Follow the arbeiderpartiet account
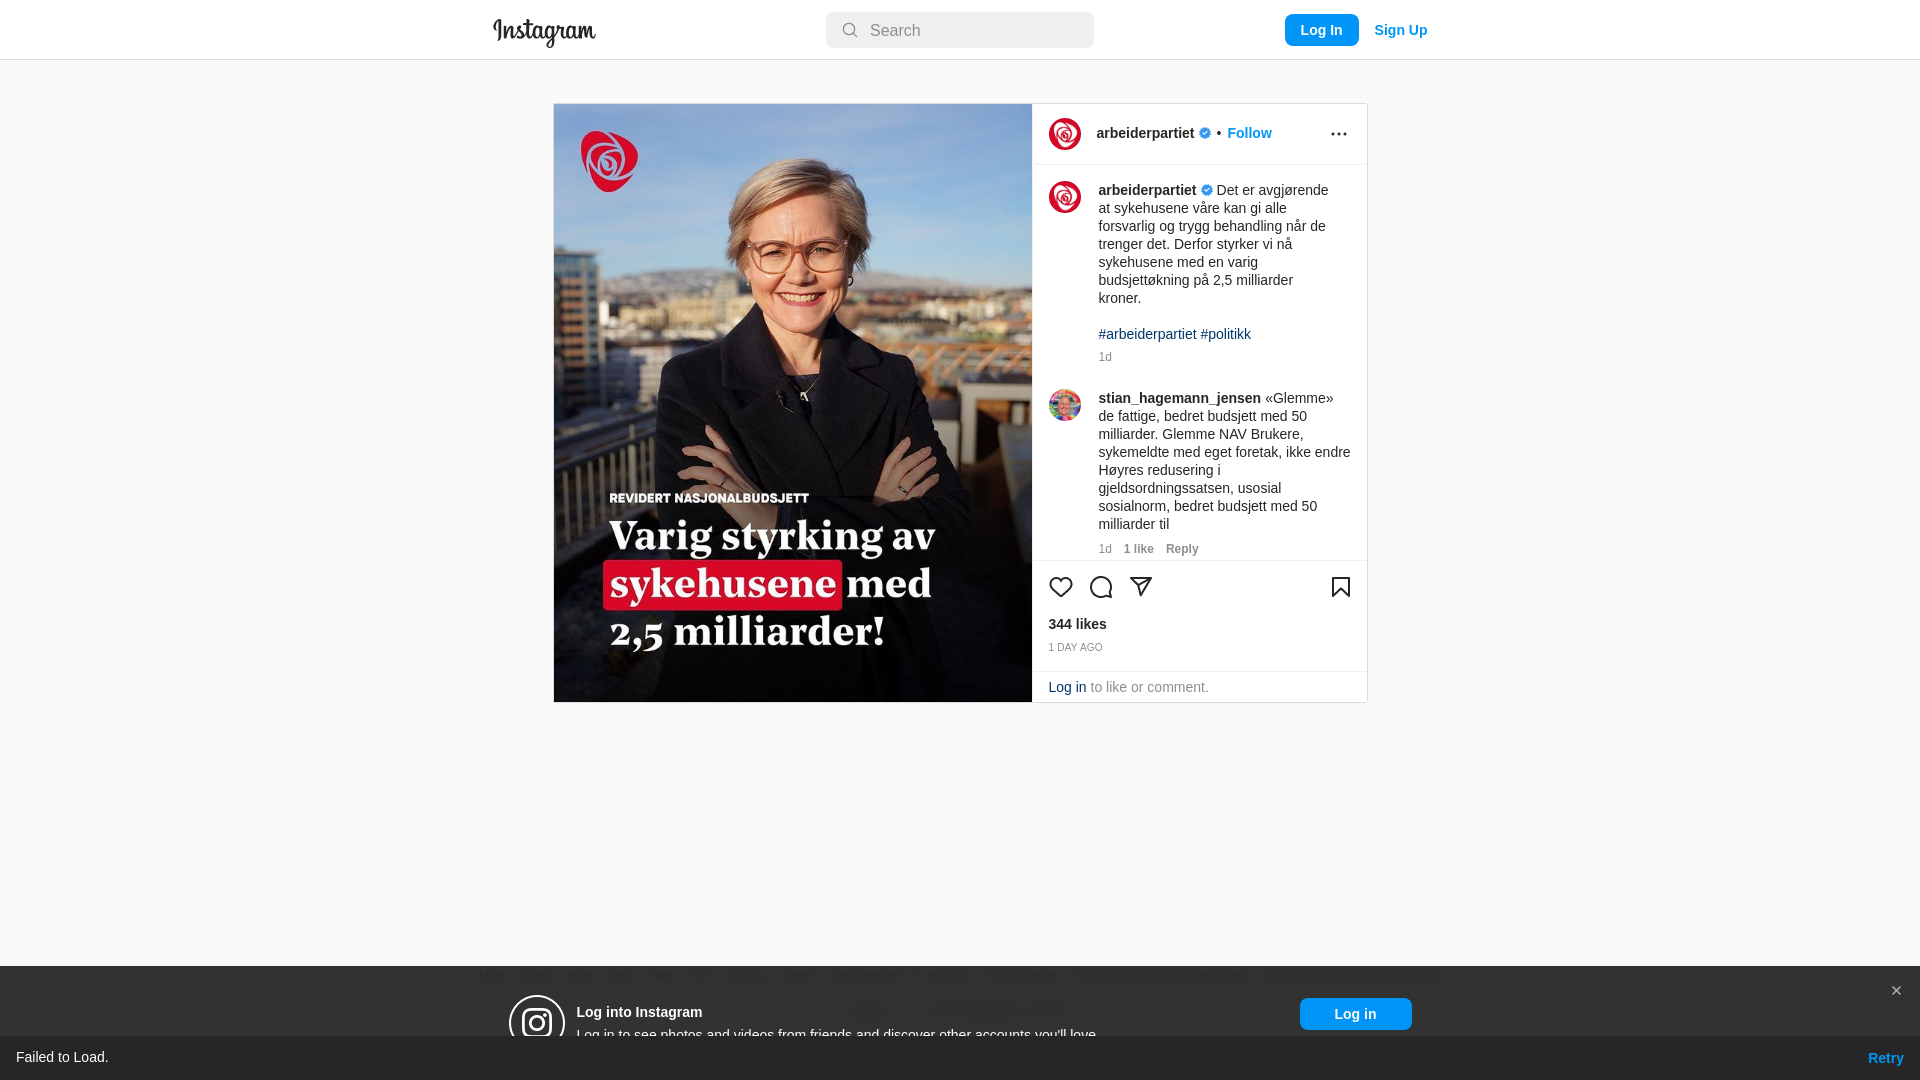1920x1080 pixels. click(x=1250, y=133)
